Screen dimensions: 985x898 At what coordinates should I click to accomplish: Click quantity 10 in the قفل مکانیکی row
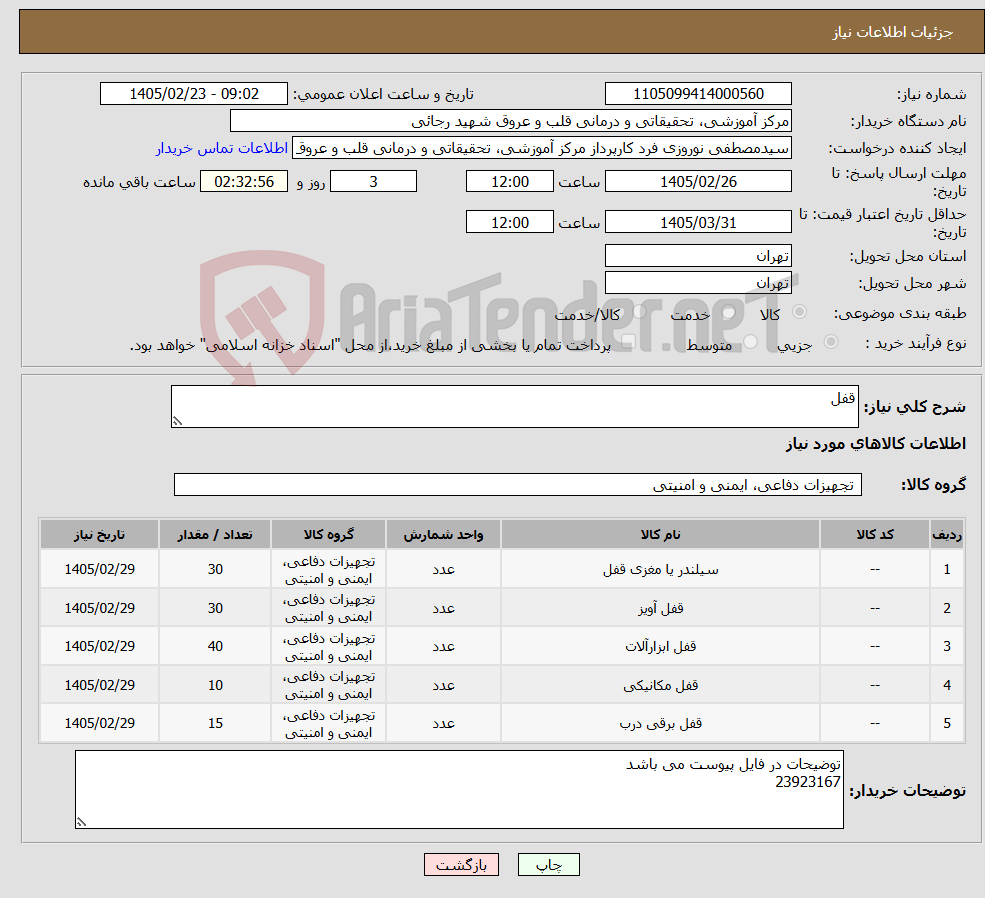(x=215, y=685)
